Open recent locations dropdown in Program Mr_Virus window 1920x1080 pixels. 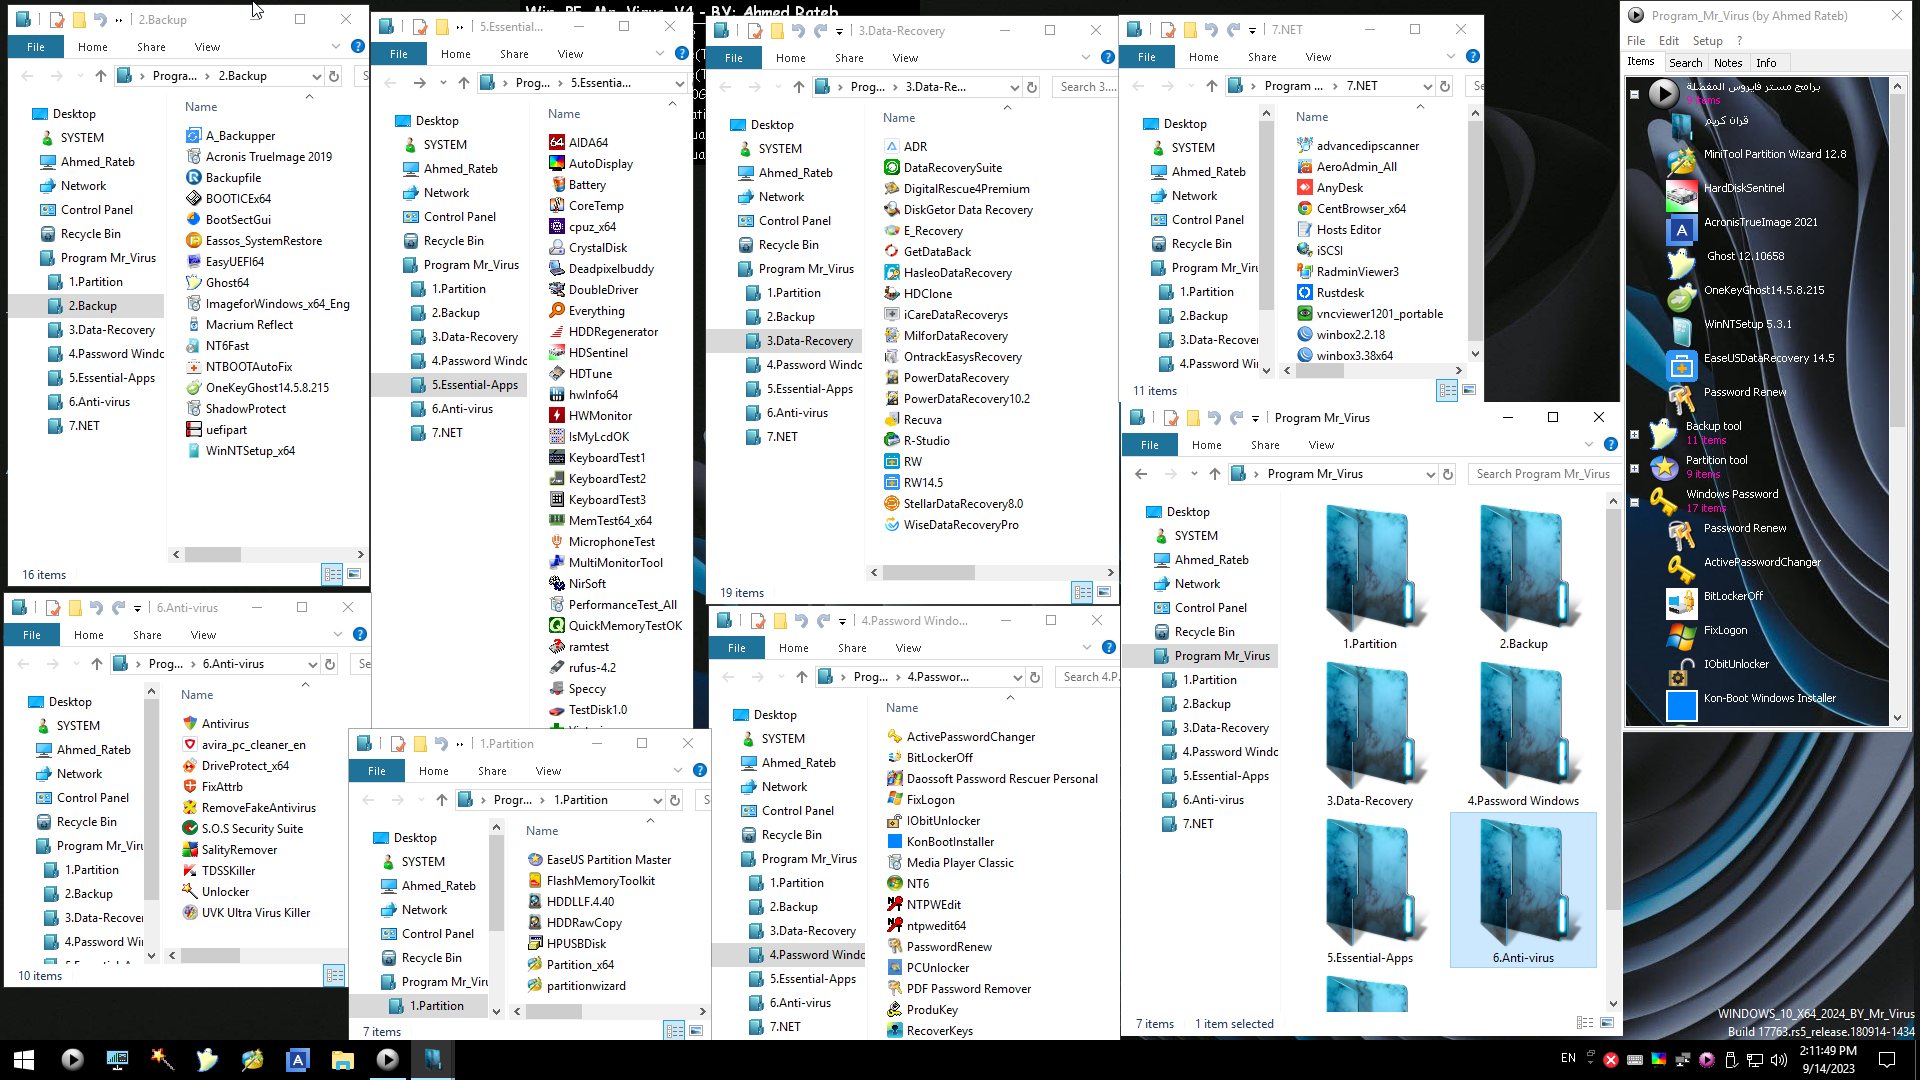(1194, 474)
